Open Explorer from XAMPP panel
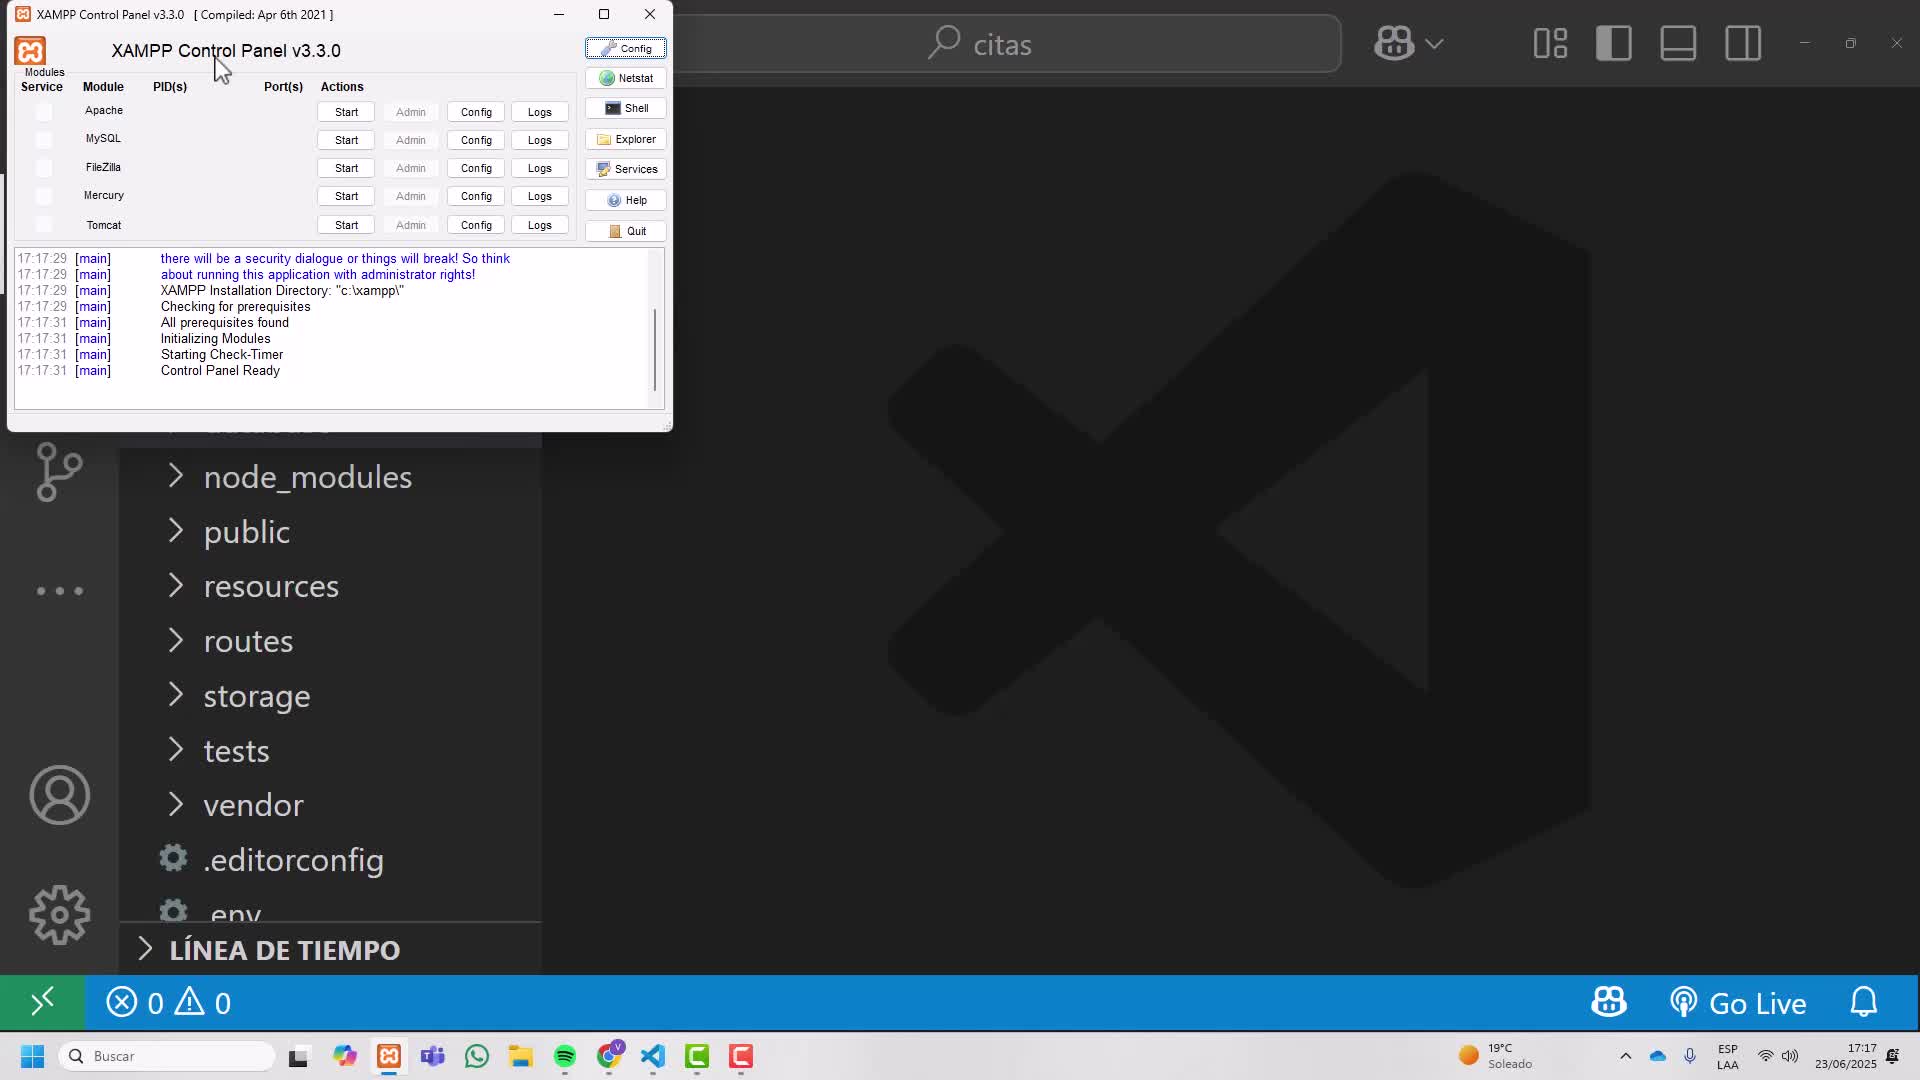The image size is (1920, 1080). click(x=626, y=139)
